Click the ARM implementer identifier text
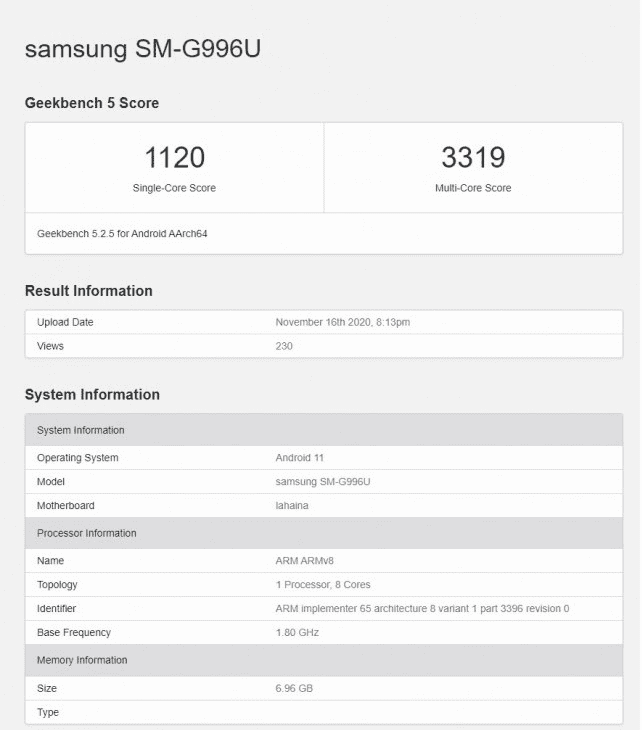642x730 pixels. [422, 609]
